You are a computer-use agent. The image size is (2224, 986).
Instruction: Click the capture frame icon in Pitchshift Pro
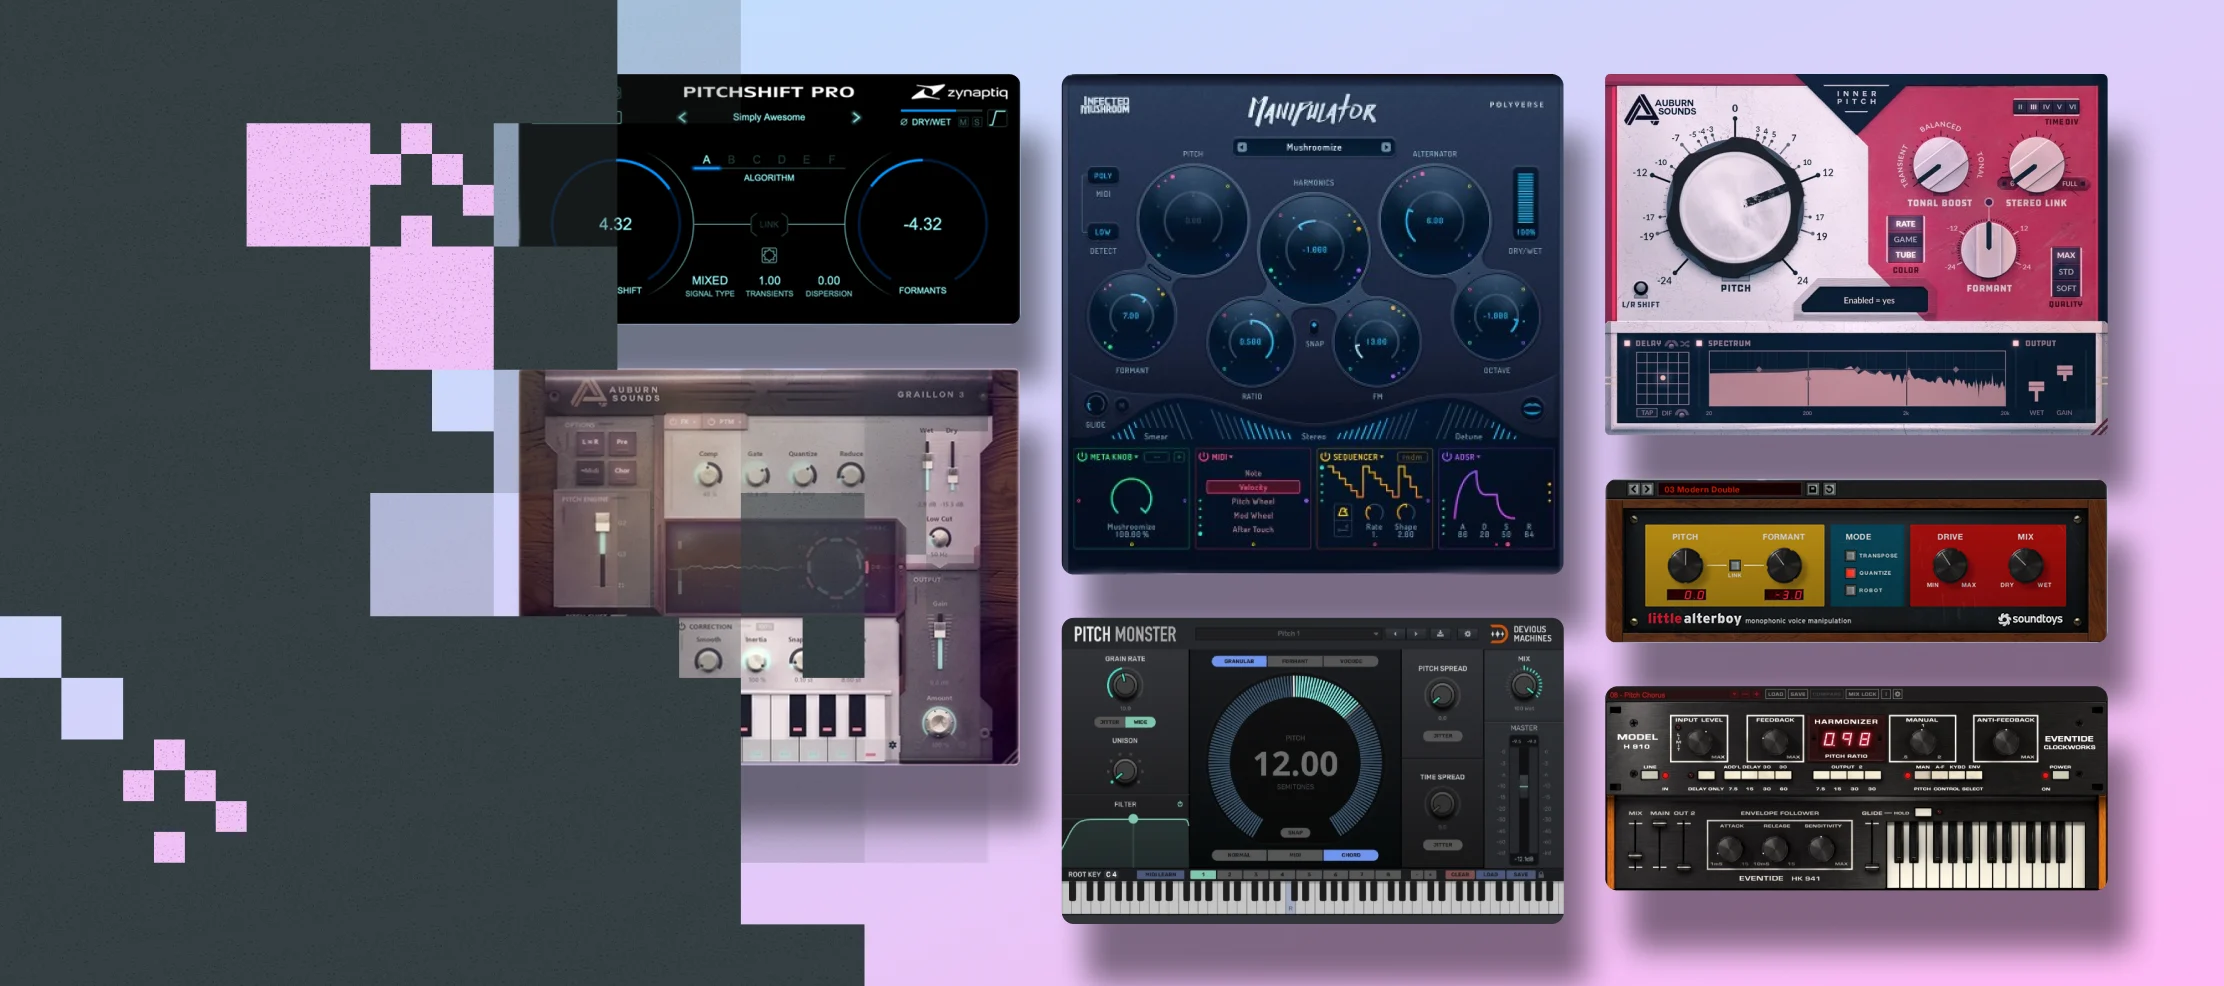tap(769, 256)
